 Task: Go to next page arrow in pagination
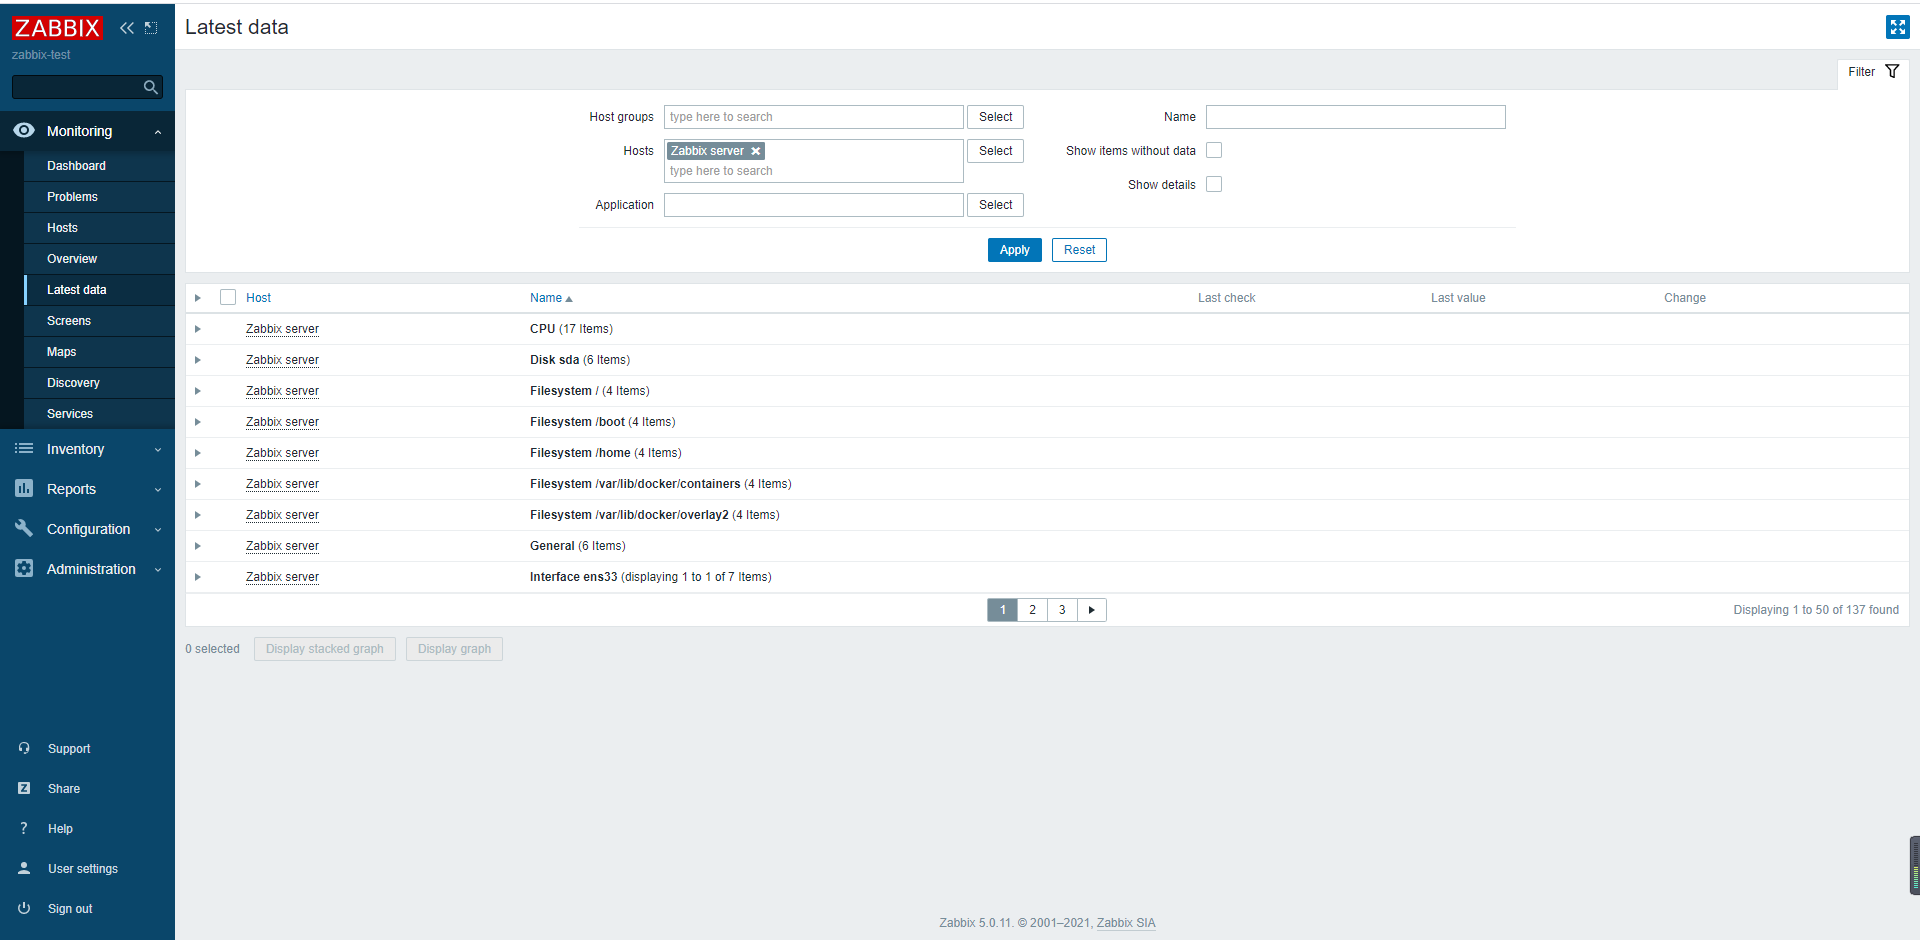1092,610
